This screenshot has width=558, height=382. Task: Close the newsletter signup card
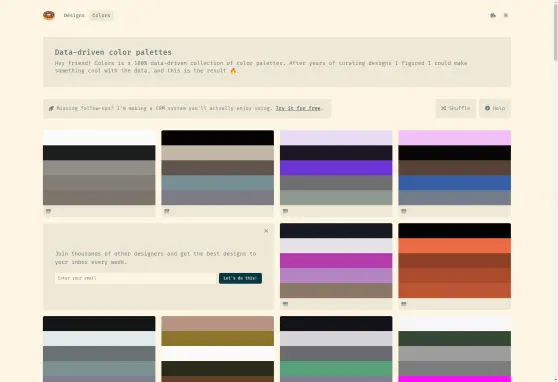tap(266, 231)
